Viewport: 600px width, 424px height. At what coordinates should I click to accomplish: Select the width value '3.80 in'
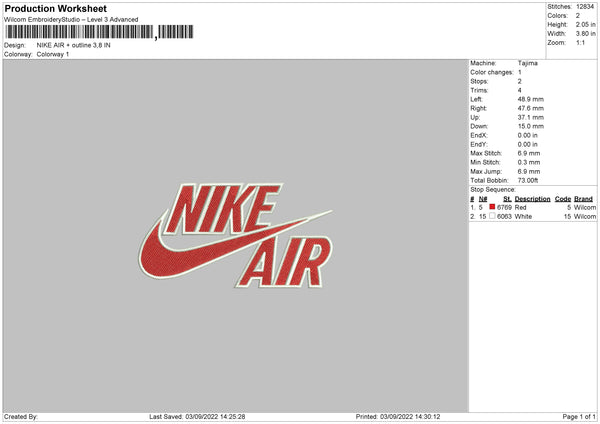pos(586,34)
